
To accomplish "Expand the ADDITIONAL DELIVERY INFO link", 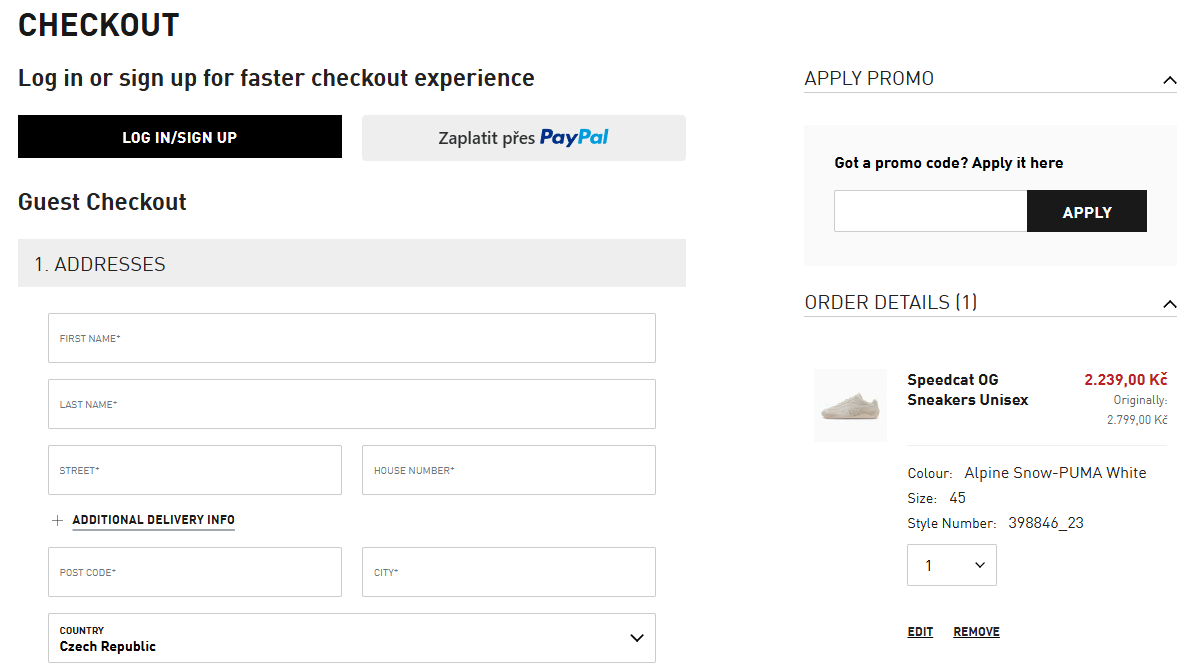I will [153, 520].
